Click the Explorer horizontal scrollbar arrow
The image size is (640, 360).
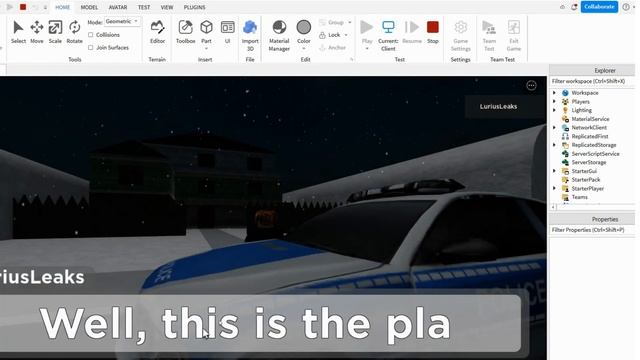[553, 207]
